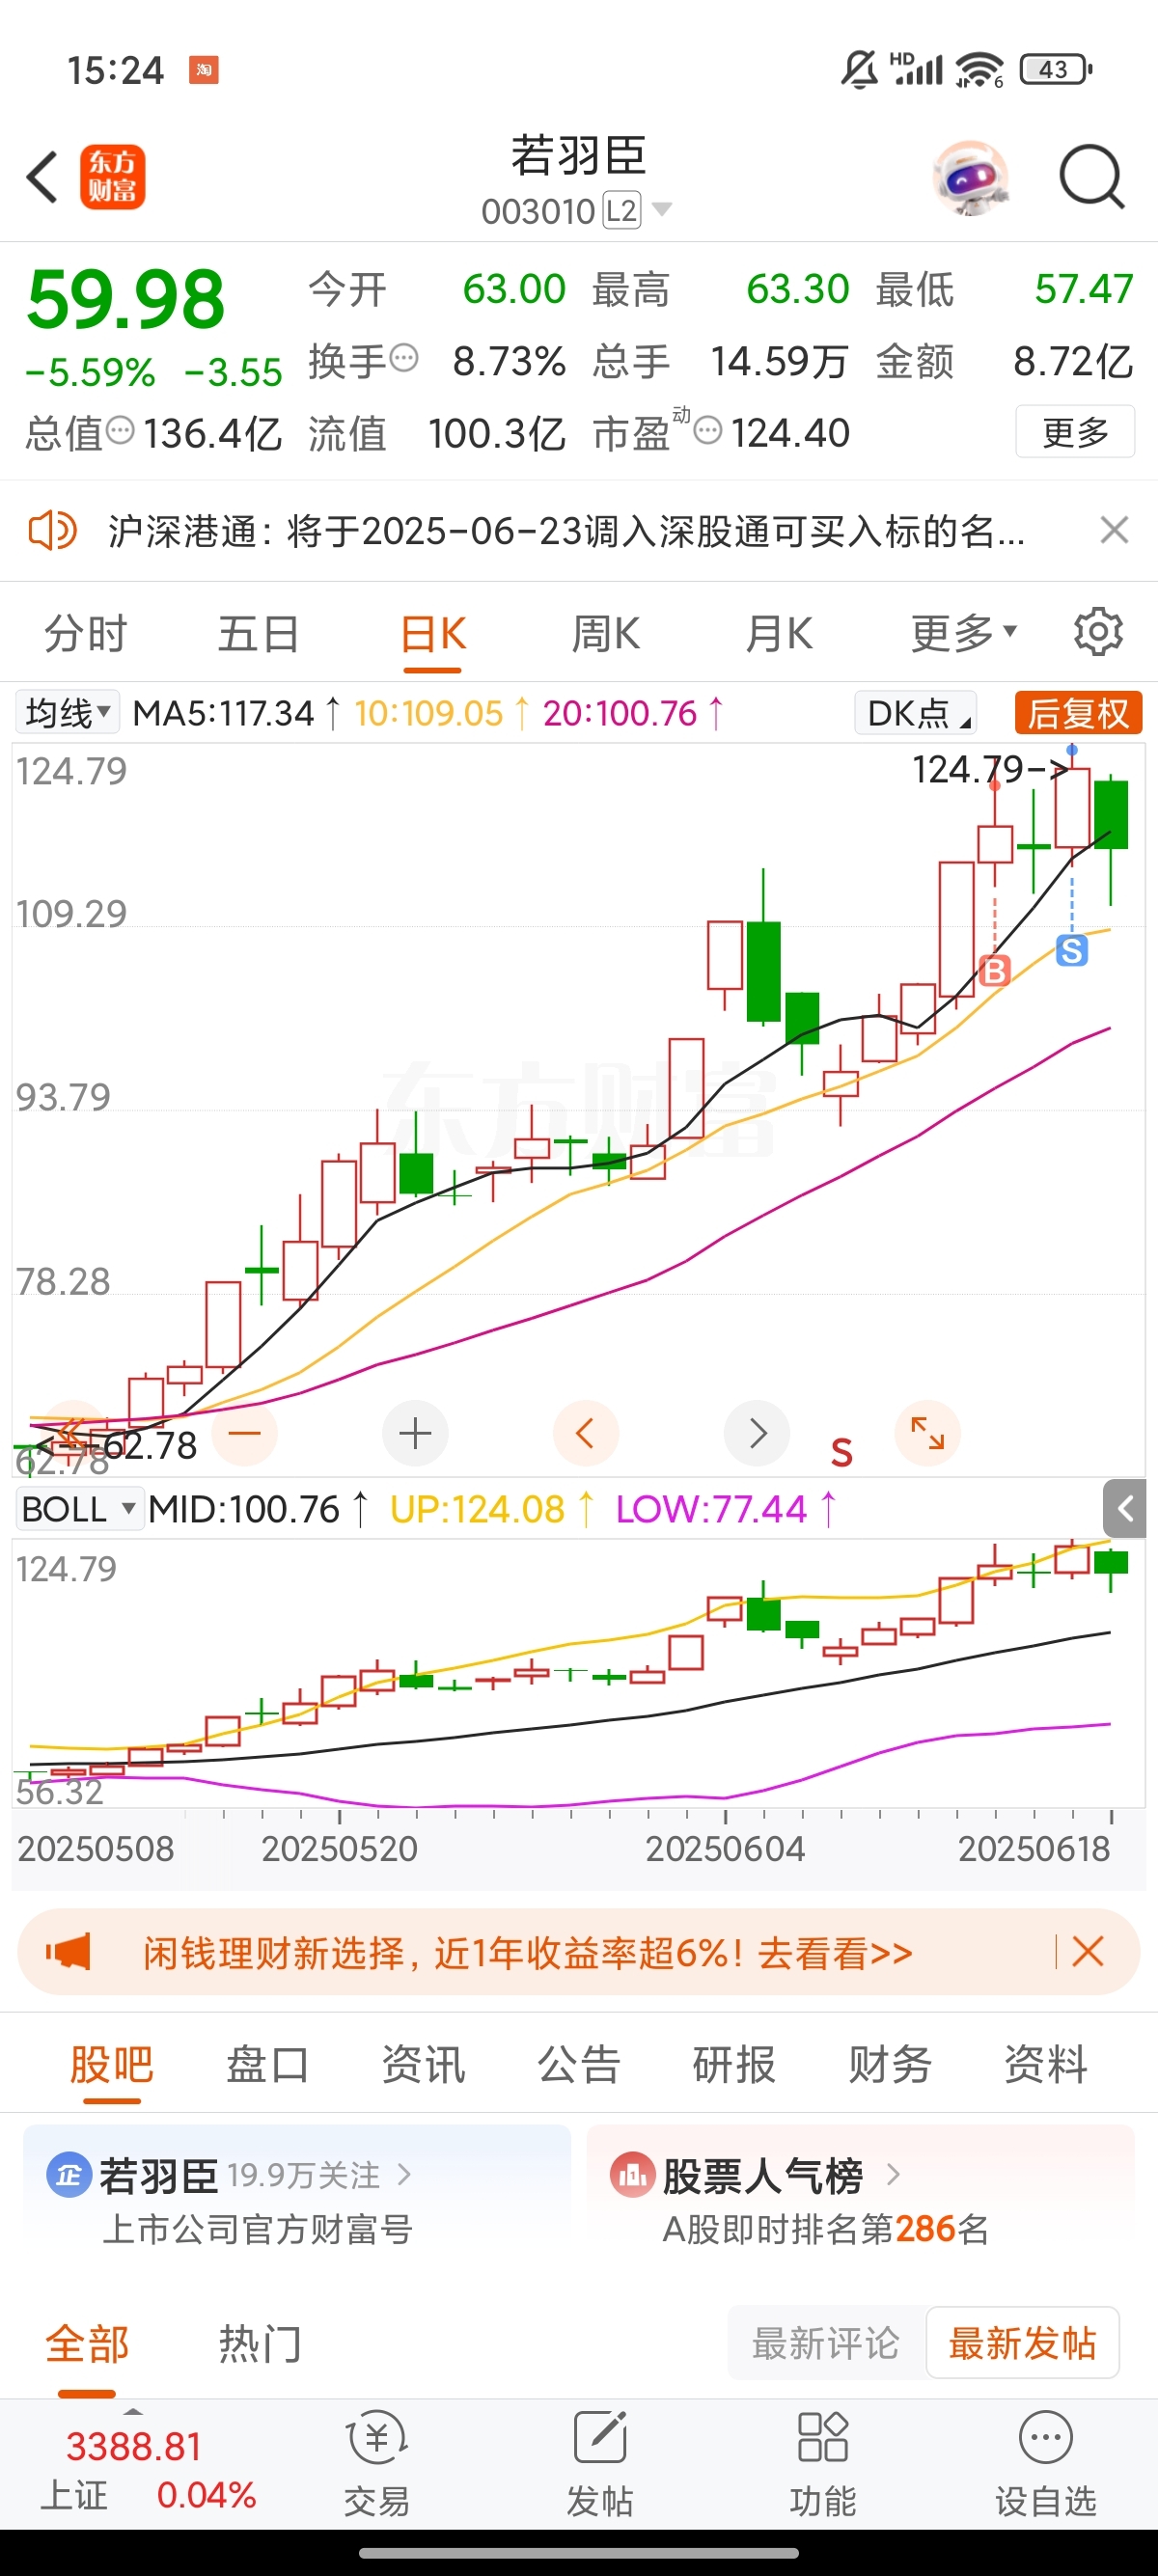Toggle the DK点 indicator
This screenshot has width=1158, height=2576.
tap(915, 713)
